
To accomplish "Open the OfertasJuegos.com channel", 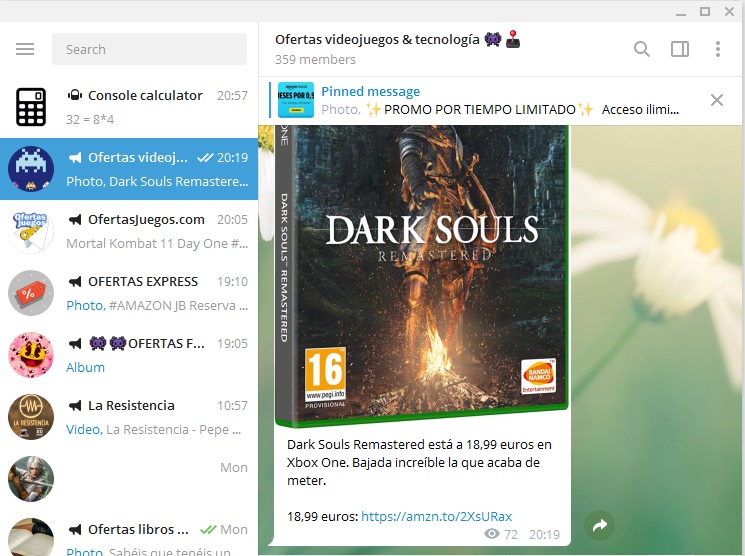I will coord(129,231).
